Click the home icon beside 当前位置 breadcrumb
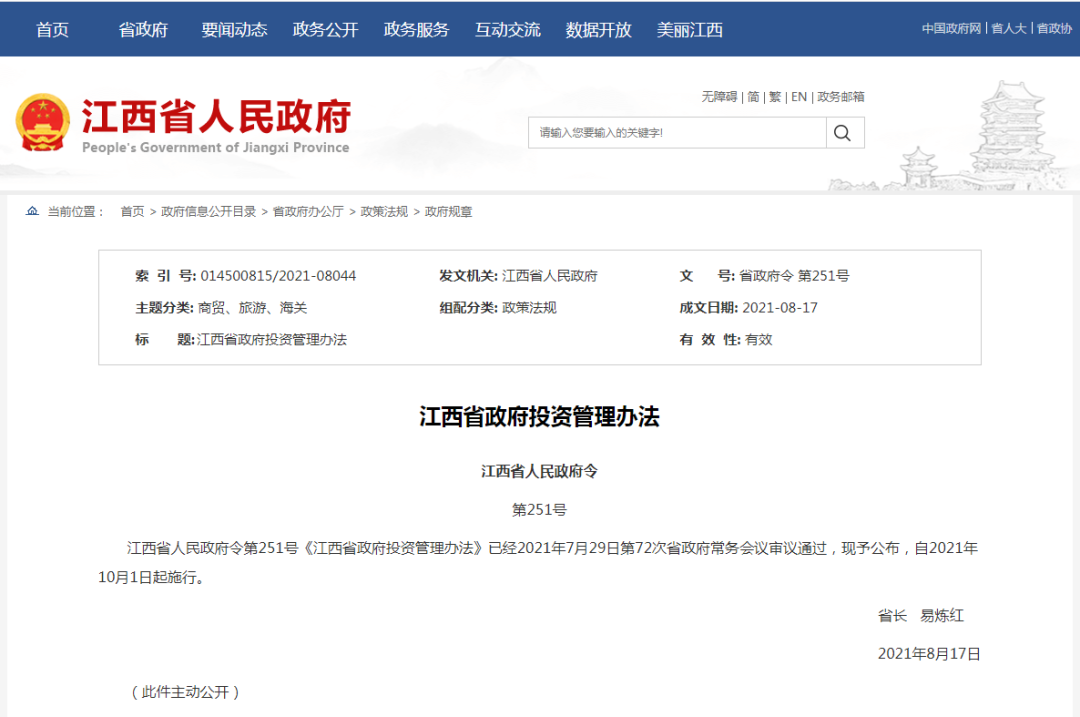This screenshot has height=717, width=1080. pos(30,211)
